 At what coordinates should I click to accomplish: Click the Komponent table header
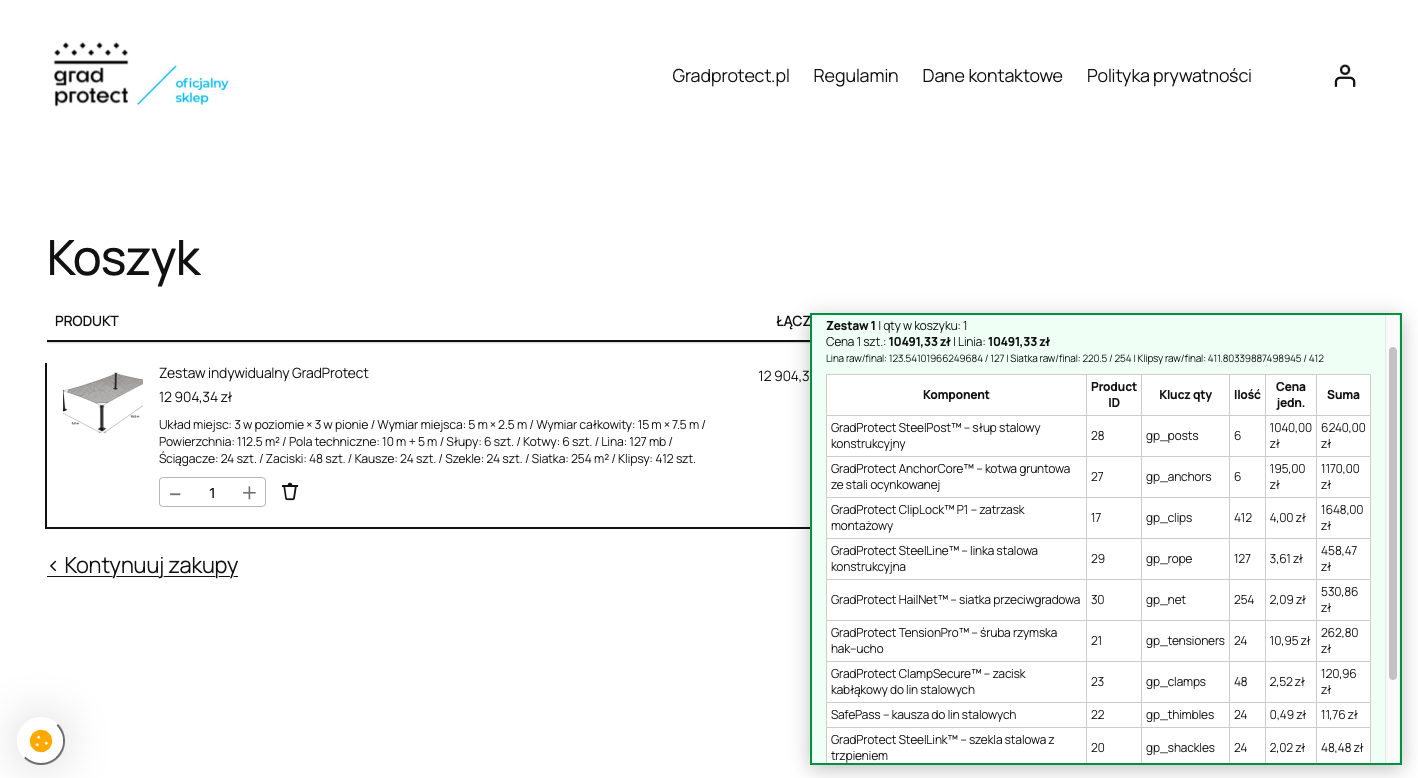point(956,395)
